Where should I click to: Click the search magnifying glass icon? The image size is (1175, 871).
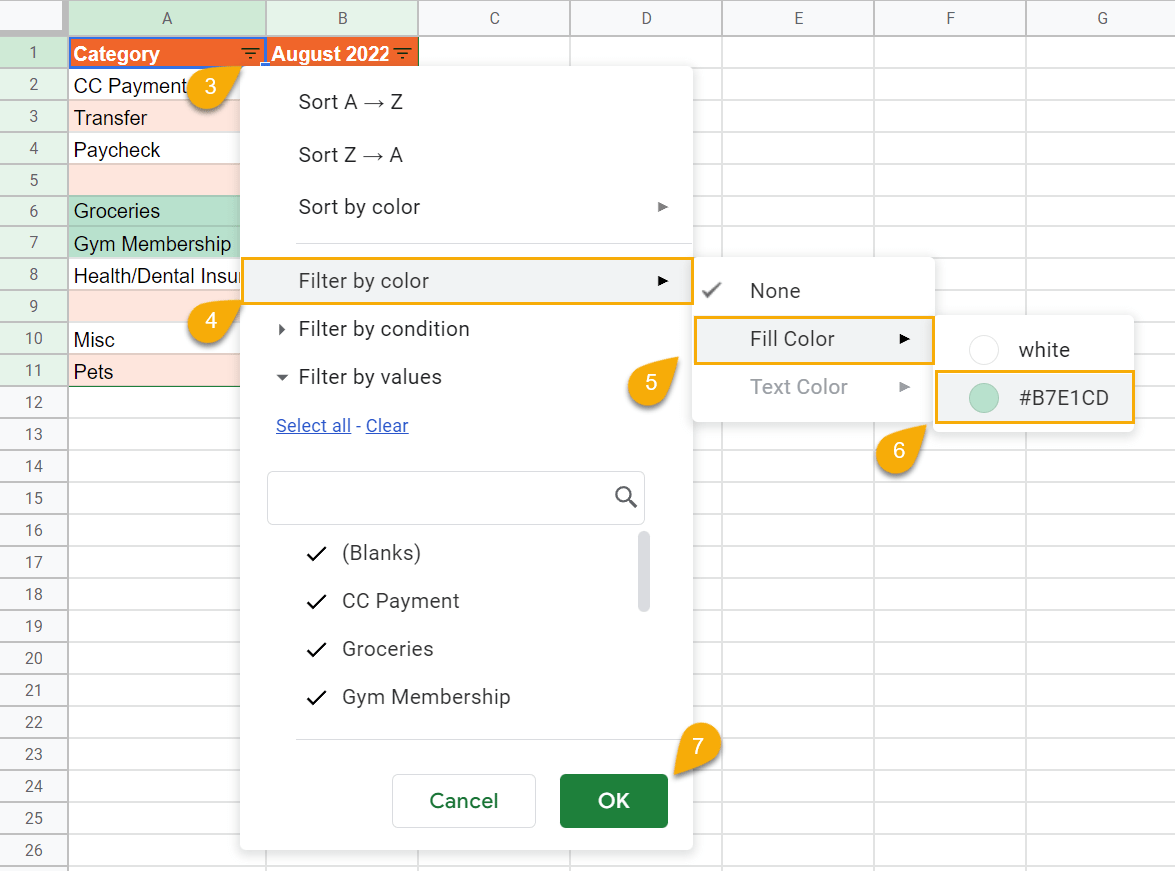(626, 497)
